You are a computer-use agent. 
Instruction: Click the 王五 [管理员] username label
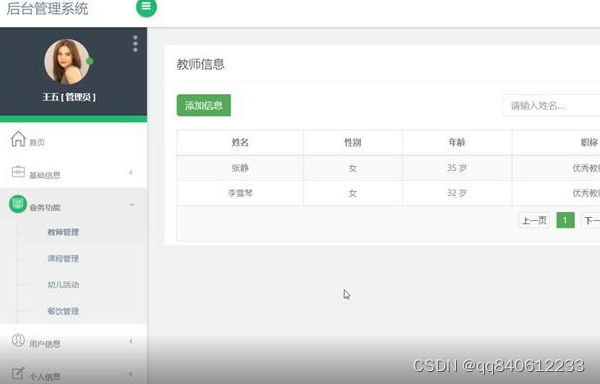click(68, 97)
